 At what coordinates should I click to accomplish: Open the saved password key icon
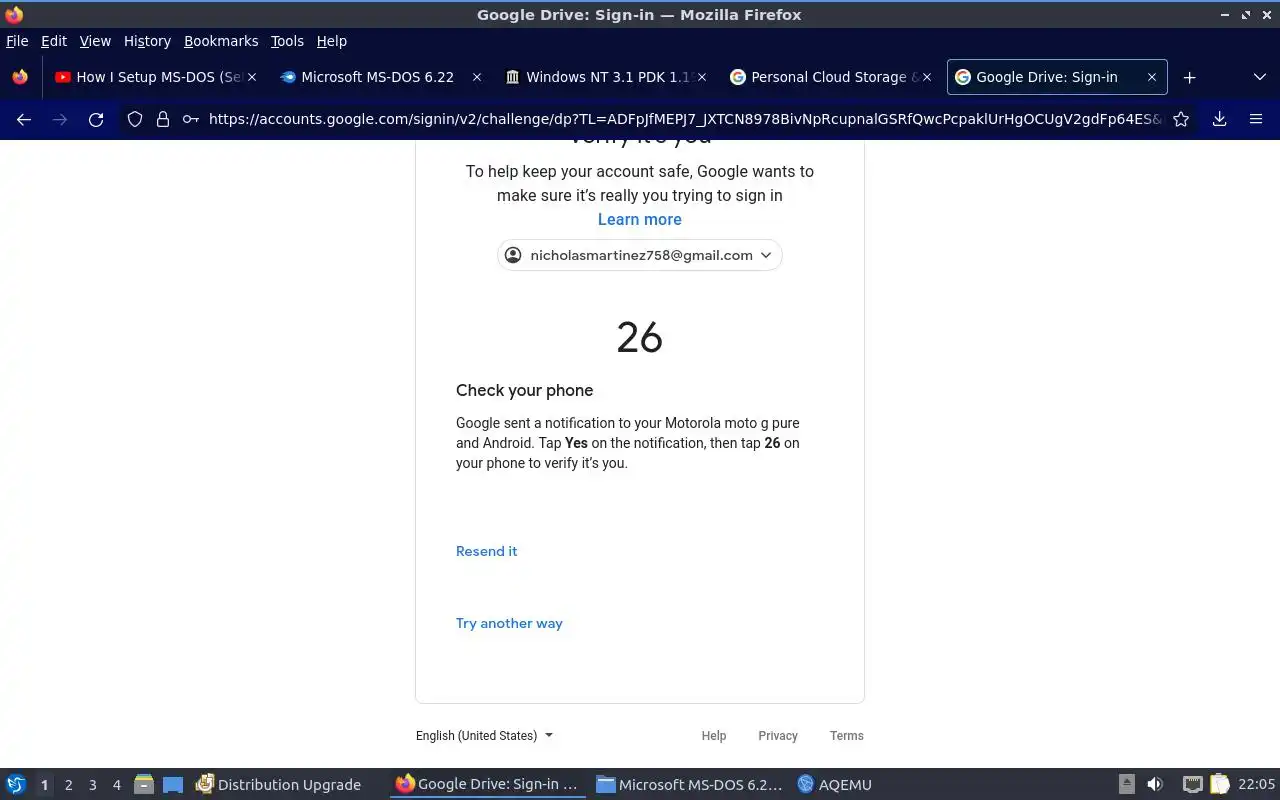190,119
